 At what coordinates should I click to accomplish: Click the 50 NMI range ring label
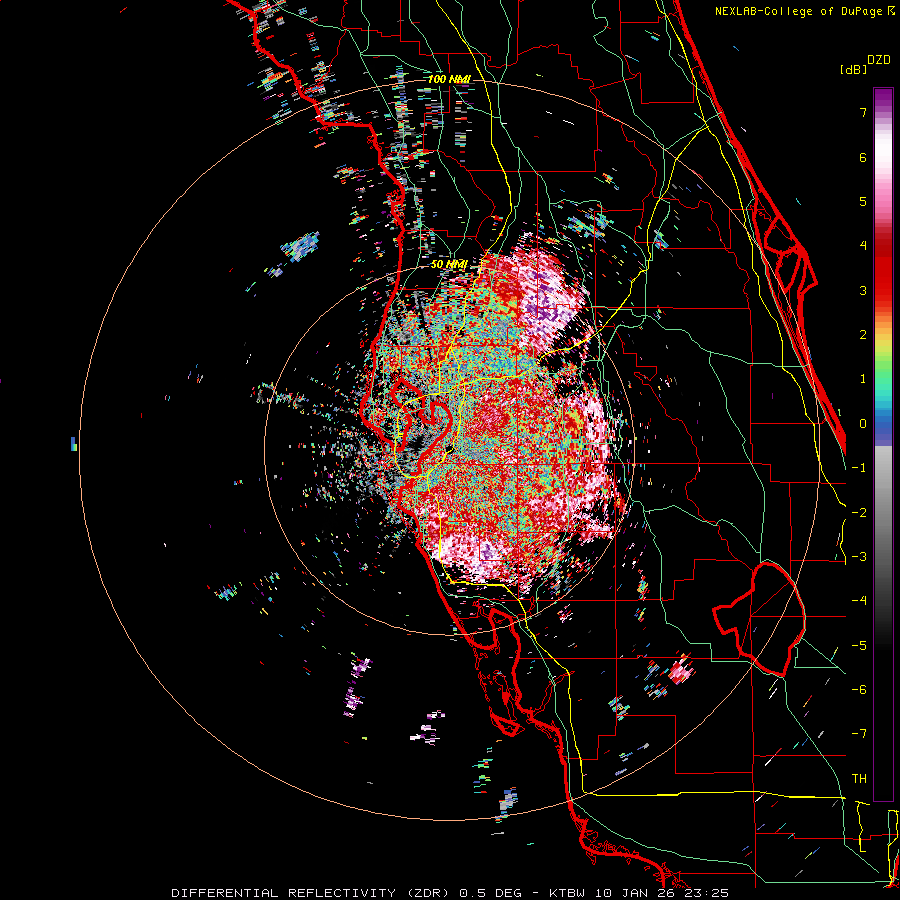tap(449, 264)
